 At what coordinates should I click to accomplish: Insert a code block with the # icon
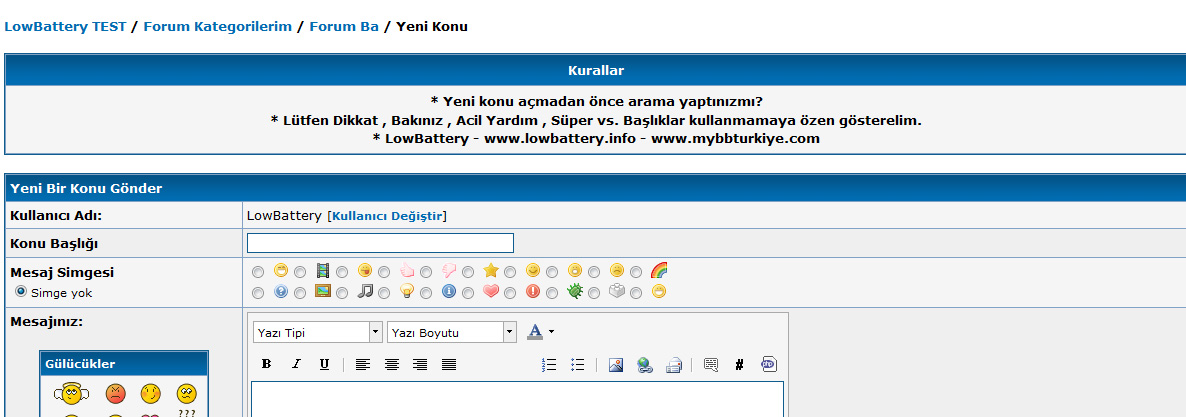click(740, 365)
